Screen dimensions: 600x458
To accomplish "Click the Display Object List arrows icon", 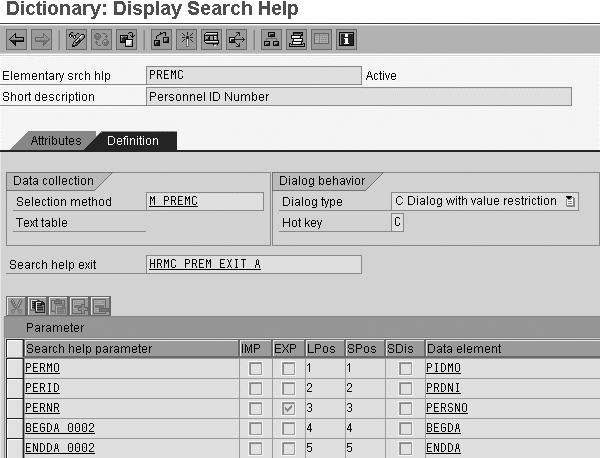I will (x=236, y=39).
